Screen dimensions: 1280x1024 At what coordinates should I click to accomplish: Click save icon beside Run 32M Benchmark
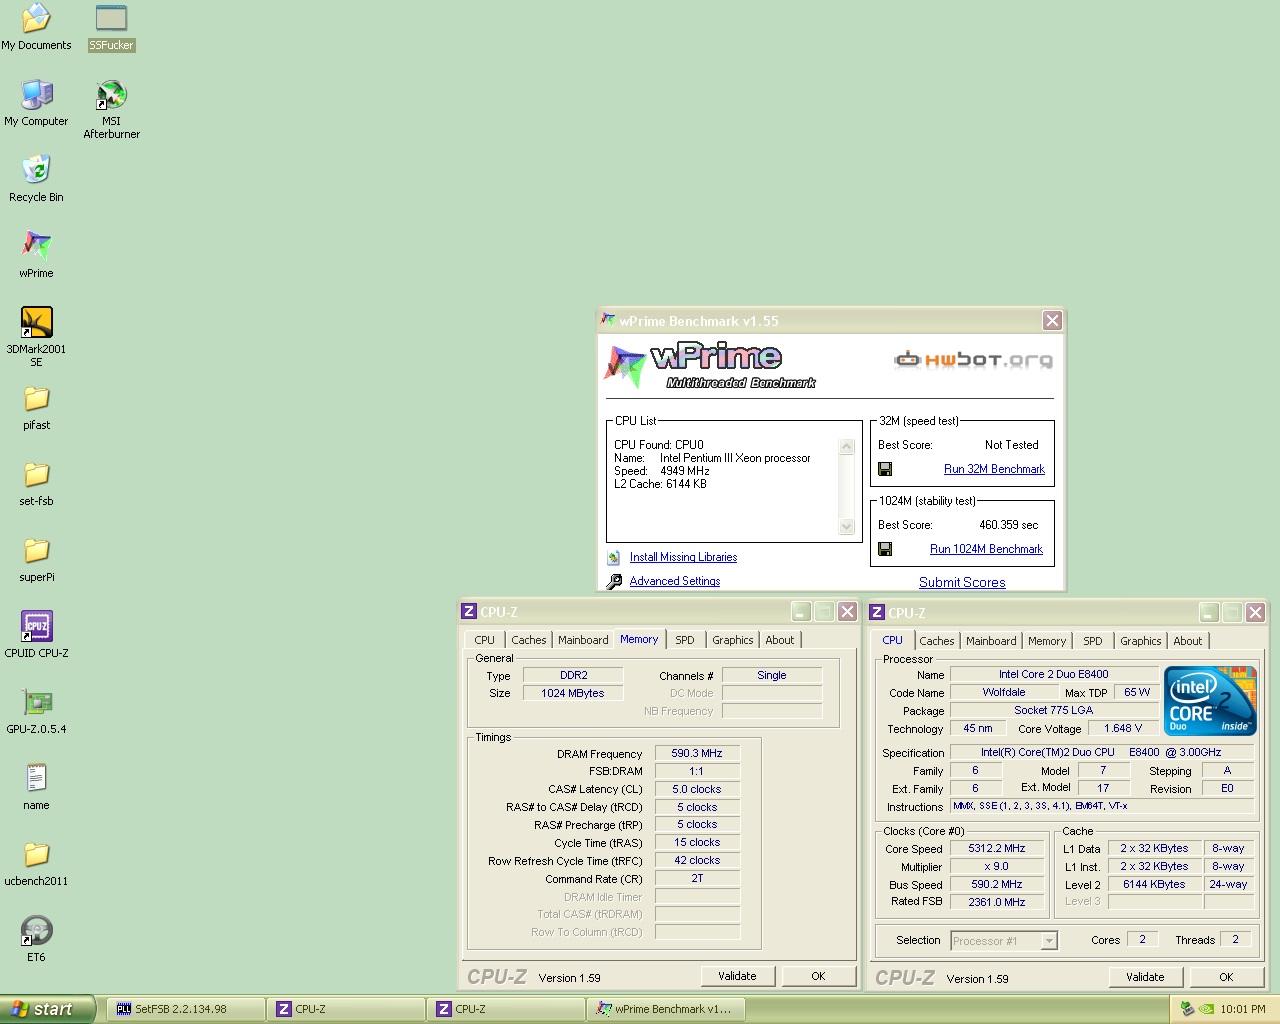point(885,469)
